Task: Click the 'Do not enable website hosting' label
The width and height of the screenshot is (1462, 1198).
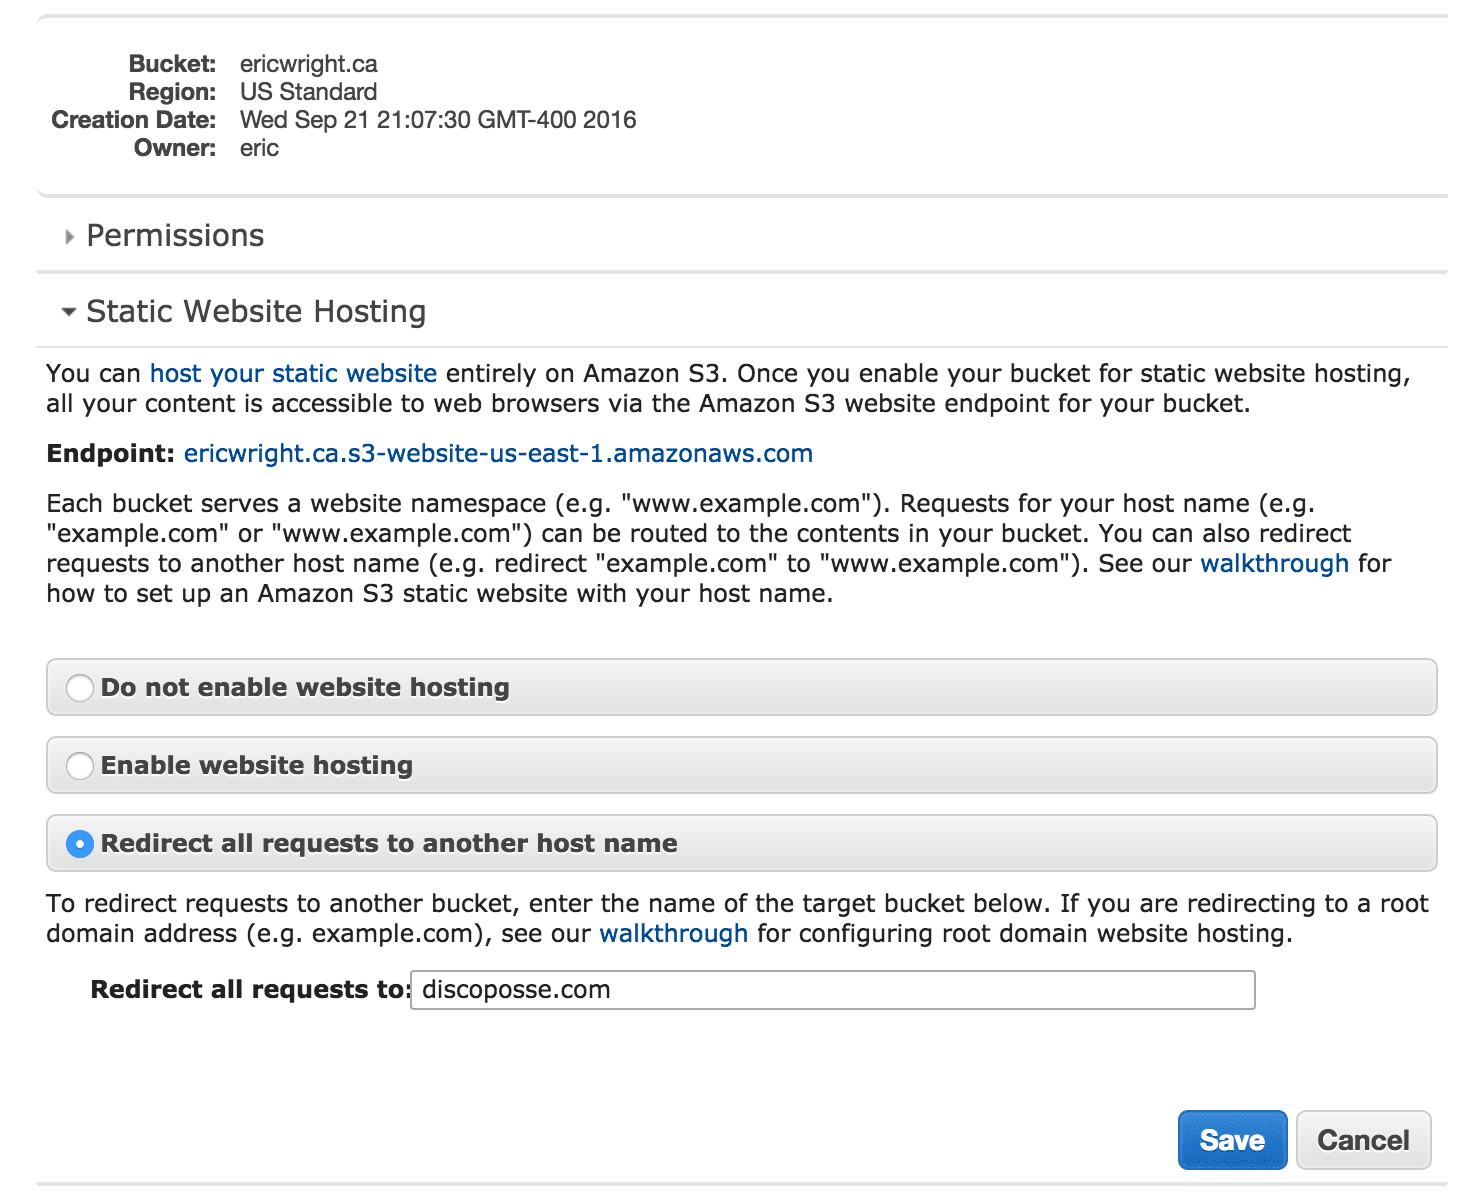Action: click(305, 688)
